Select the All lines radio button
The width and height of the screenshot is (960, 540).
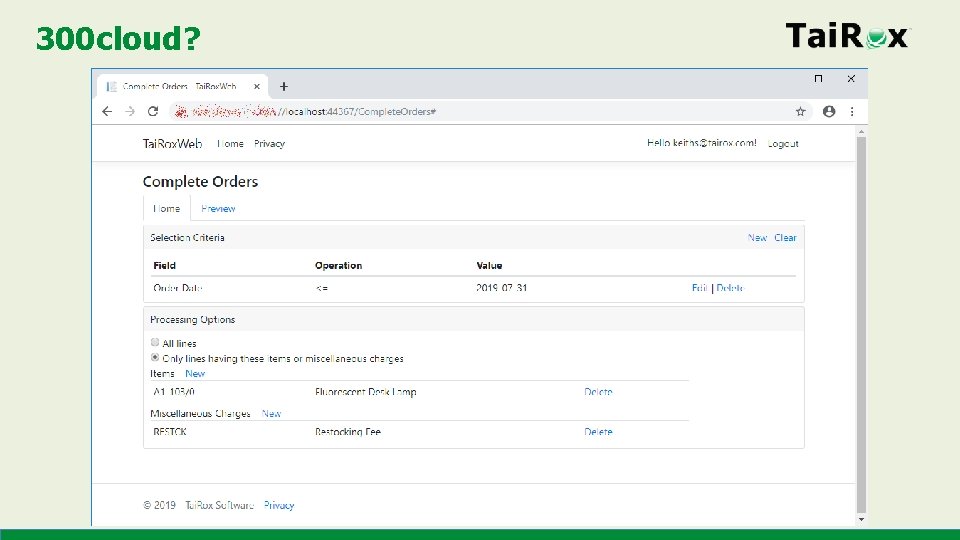point(155,342)
